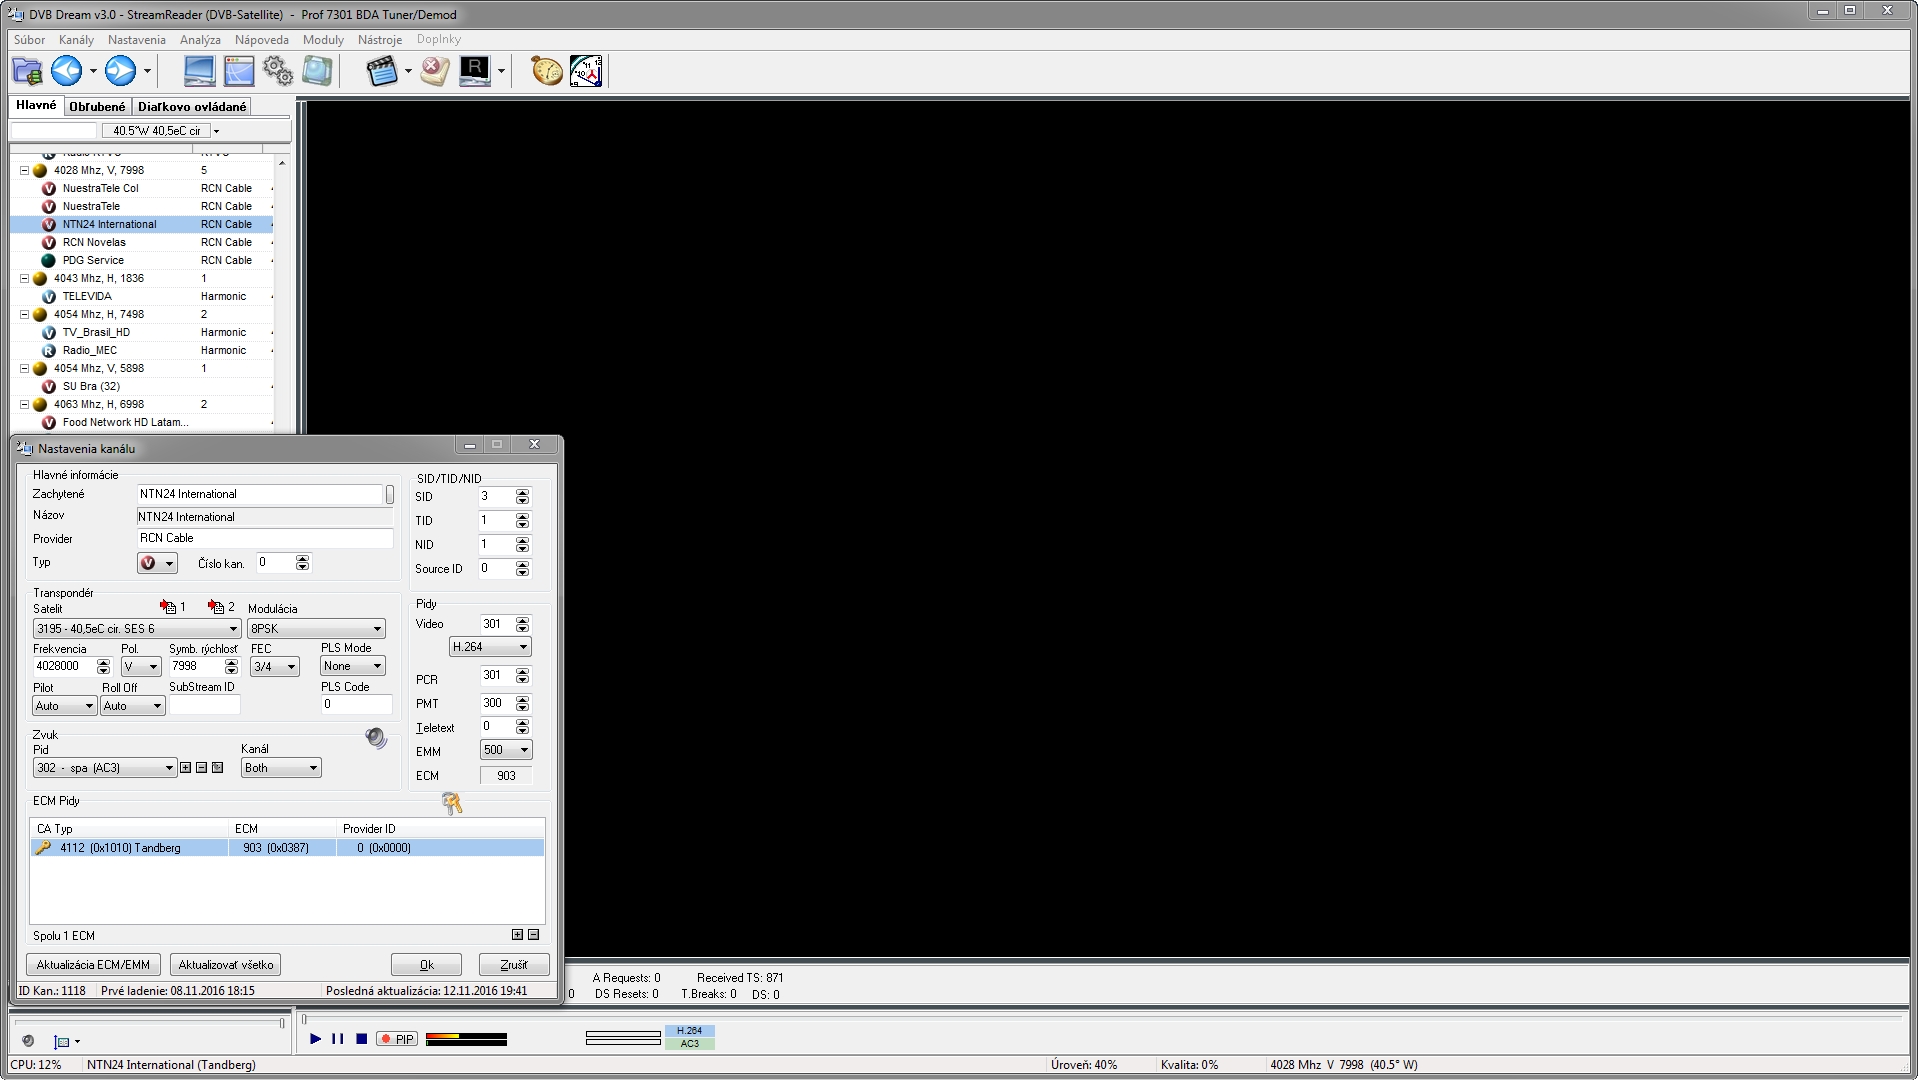Open the Nastavenia menu
The image size is (1918, 1080).
click(x=137, y=40)
